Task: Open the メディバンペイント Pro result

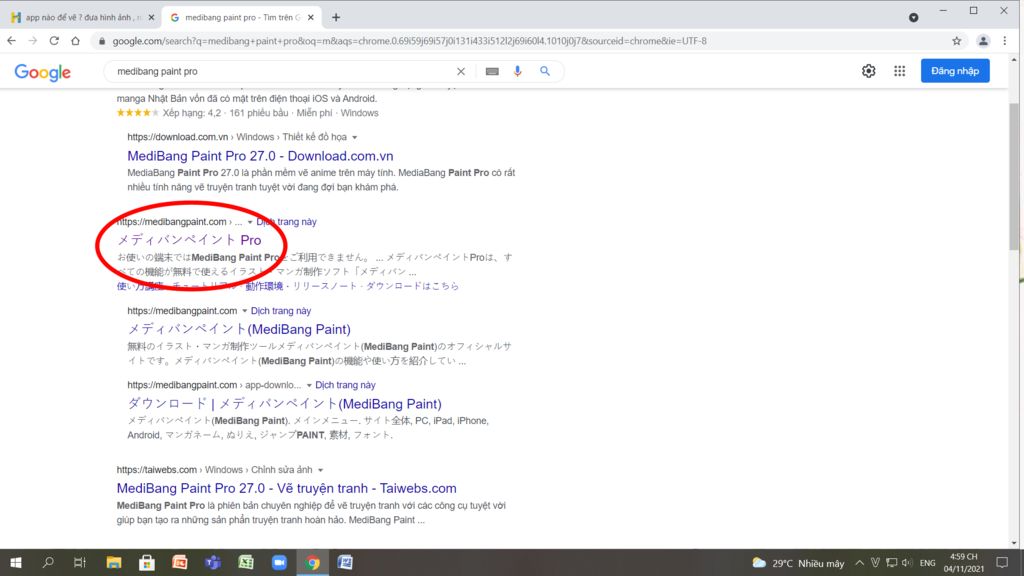Action: click(x=189, y=240)
